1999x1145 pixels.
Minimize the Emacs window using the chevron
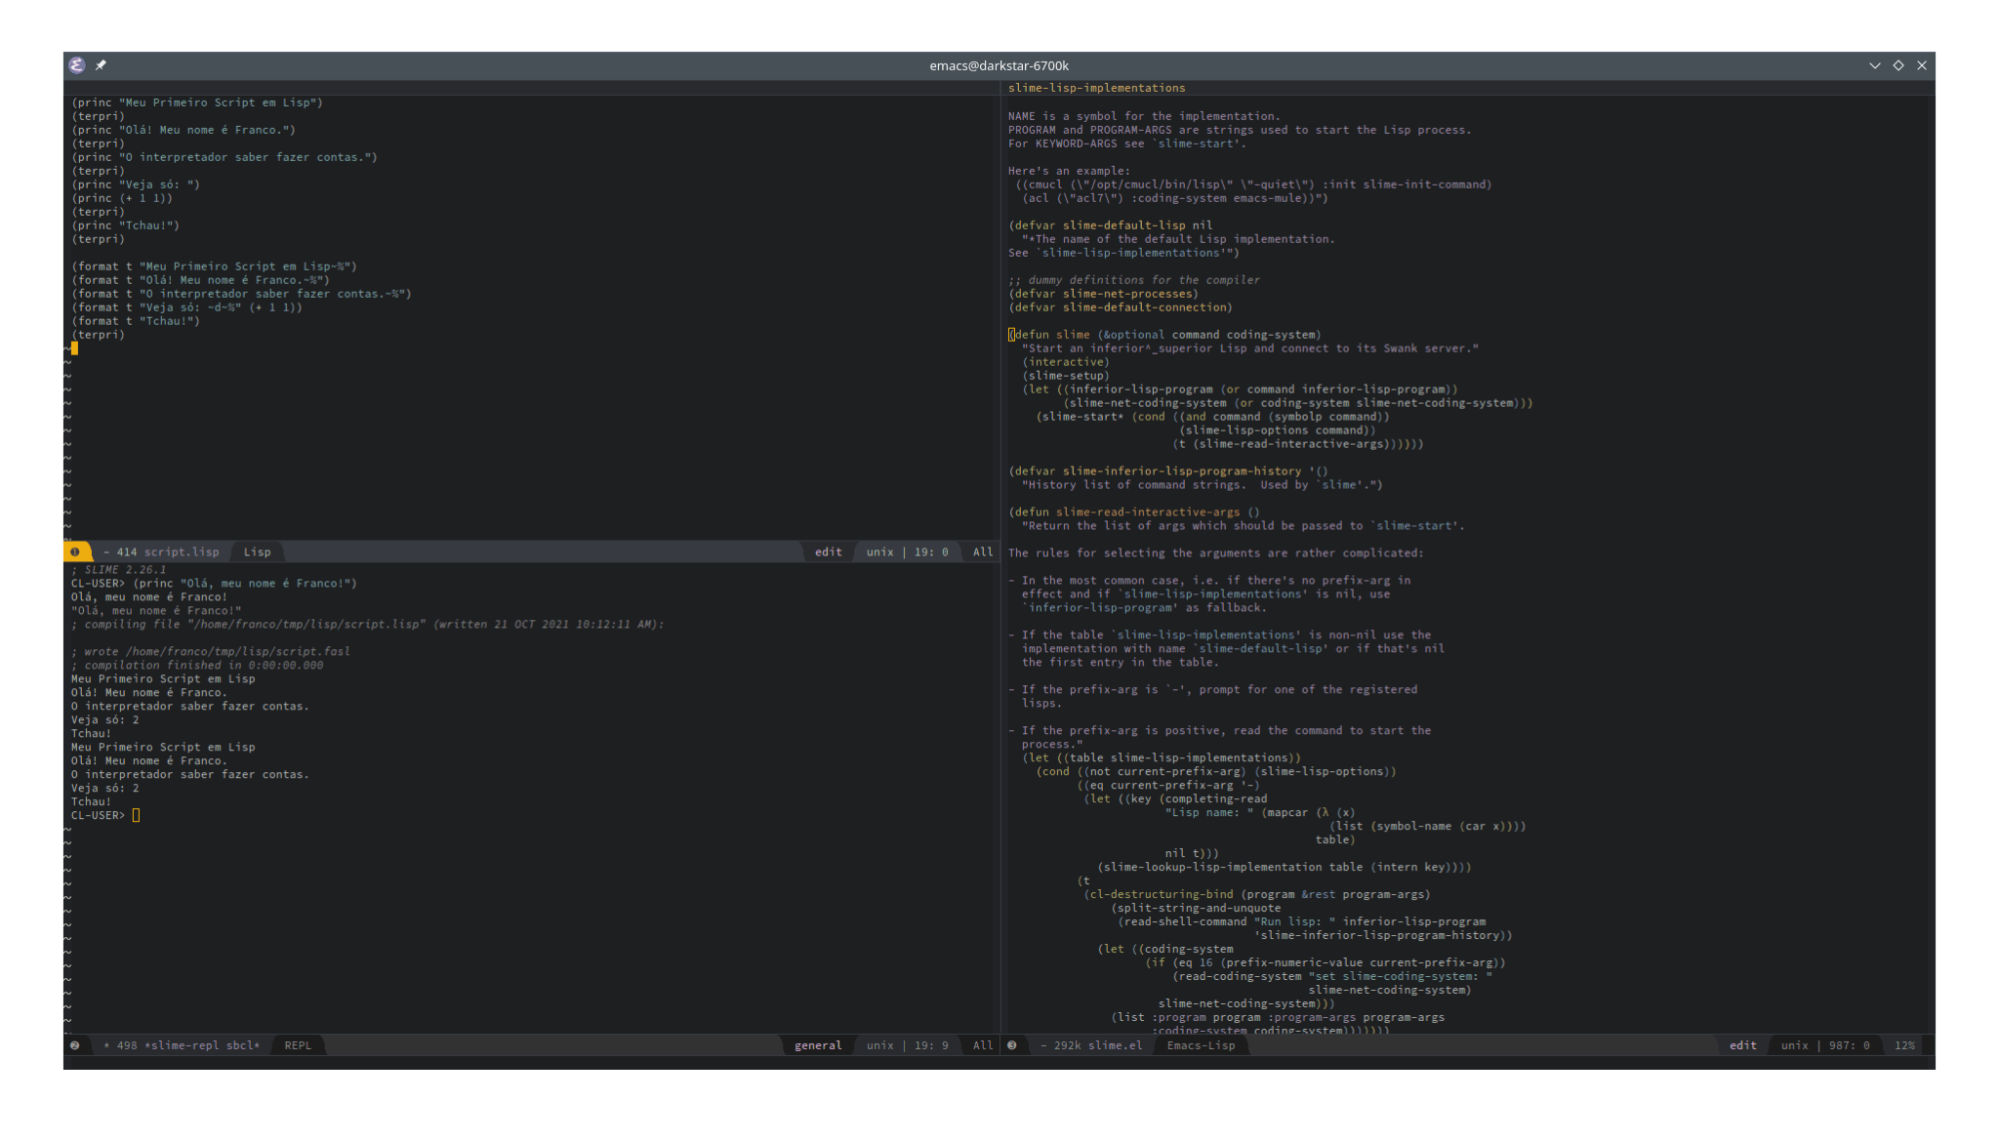[1875, 65]
